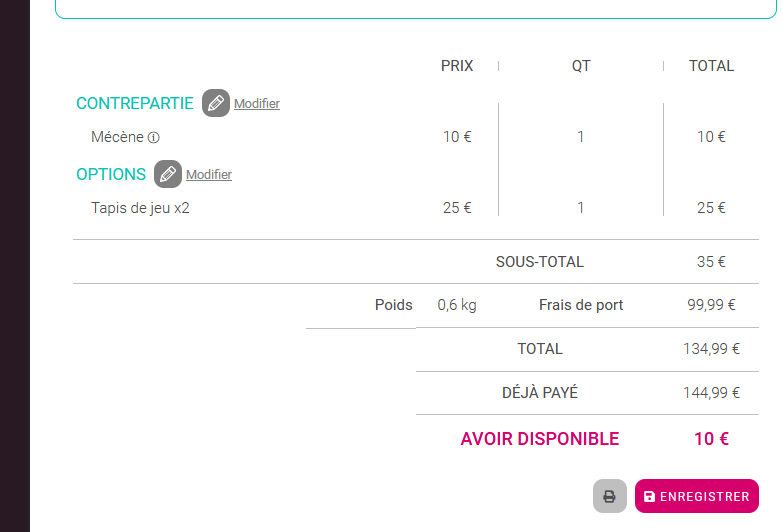The height and width of the screenshot is (532, 783).
Task: Click the Frais de port amount 99,99 €
Action: point(711,305)
